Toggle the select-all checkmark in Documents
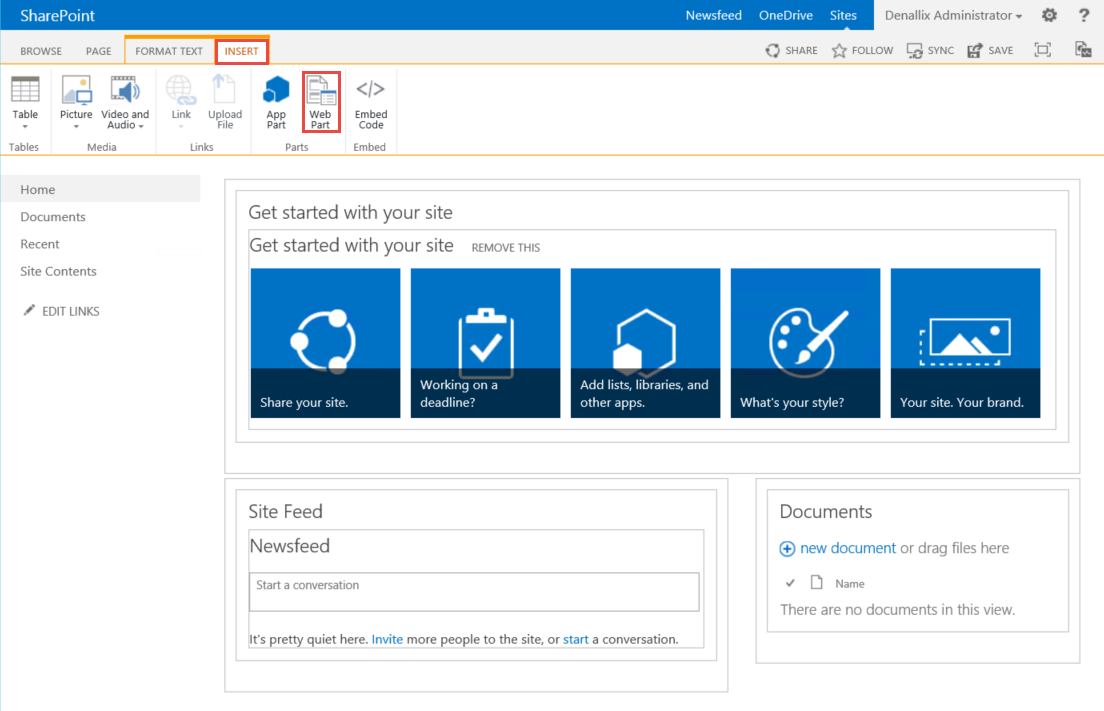The width and height of the screenshot is (1104, 711). (x=790, y=583)
